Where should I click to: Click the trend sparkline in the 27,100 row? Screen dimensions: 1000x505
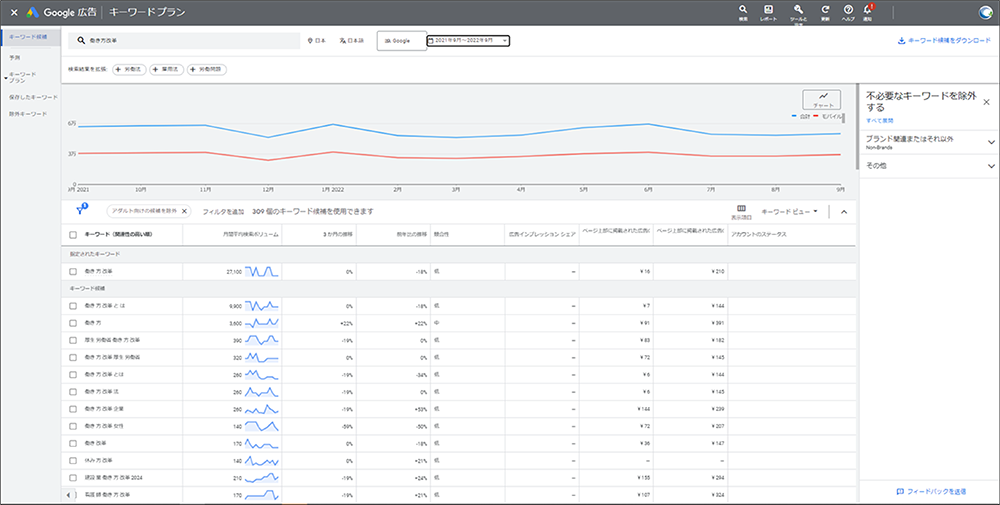(x=262, y=272)
